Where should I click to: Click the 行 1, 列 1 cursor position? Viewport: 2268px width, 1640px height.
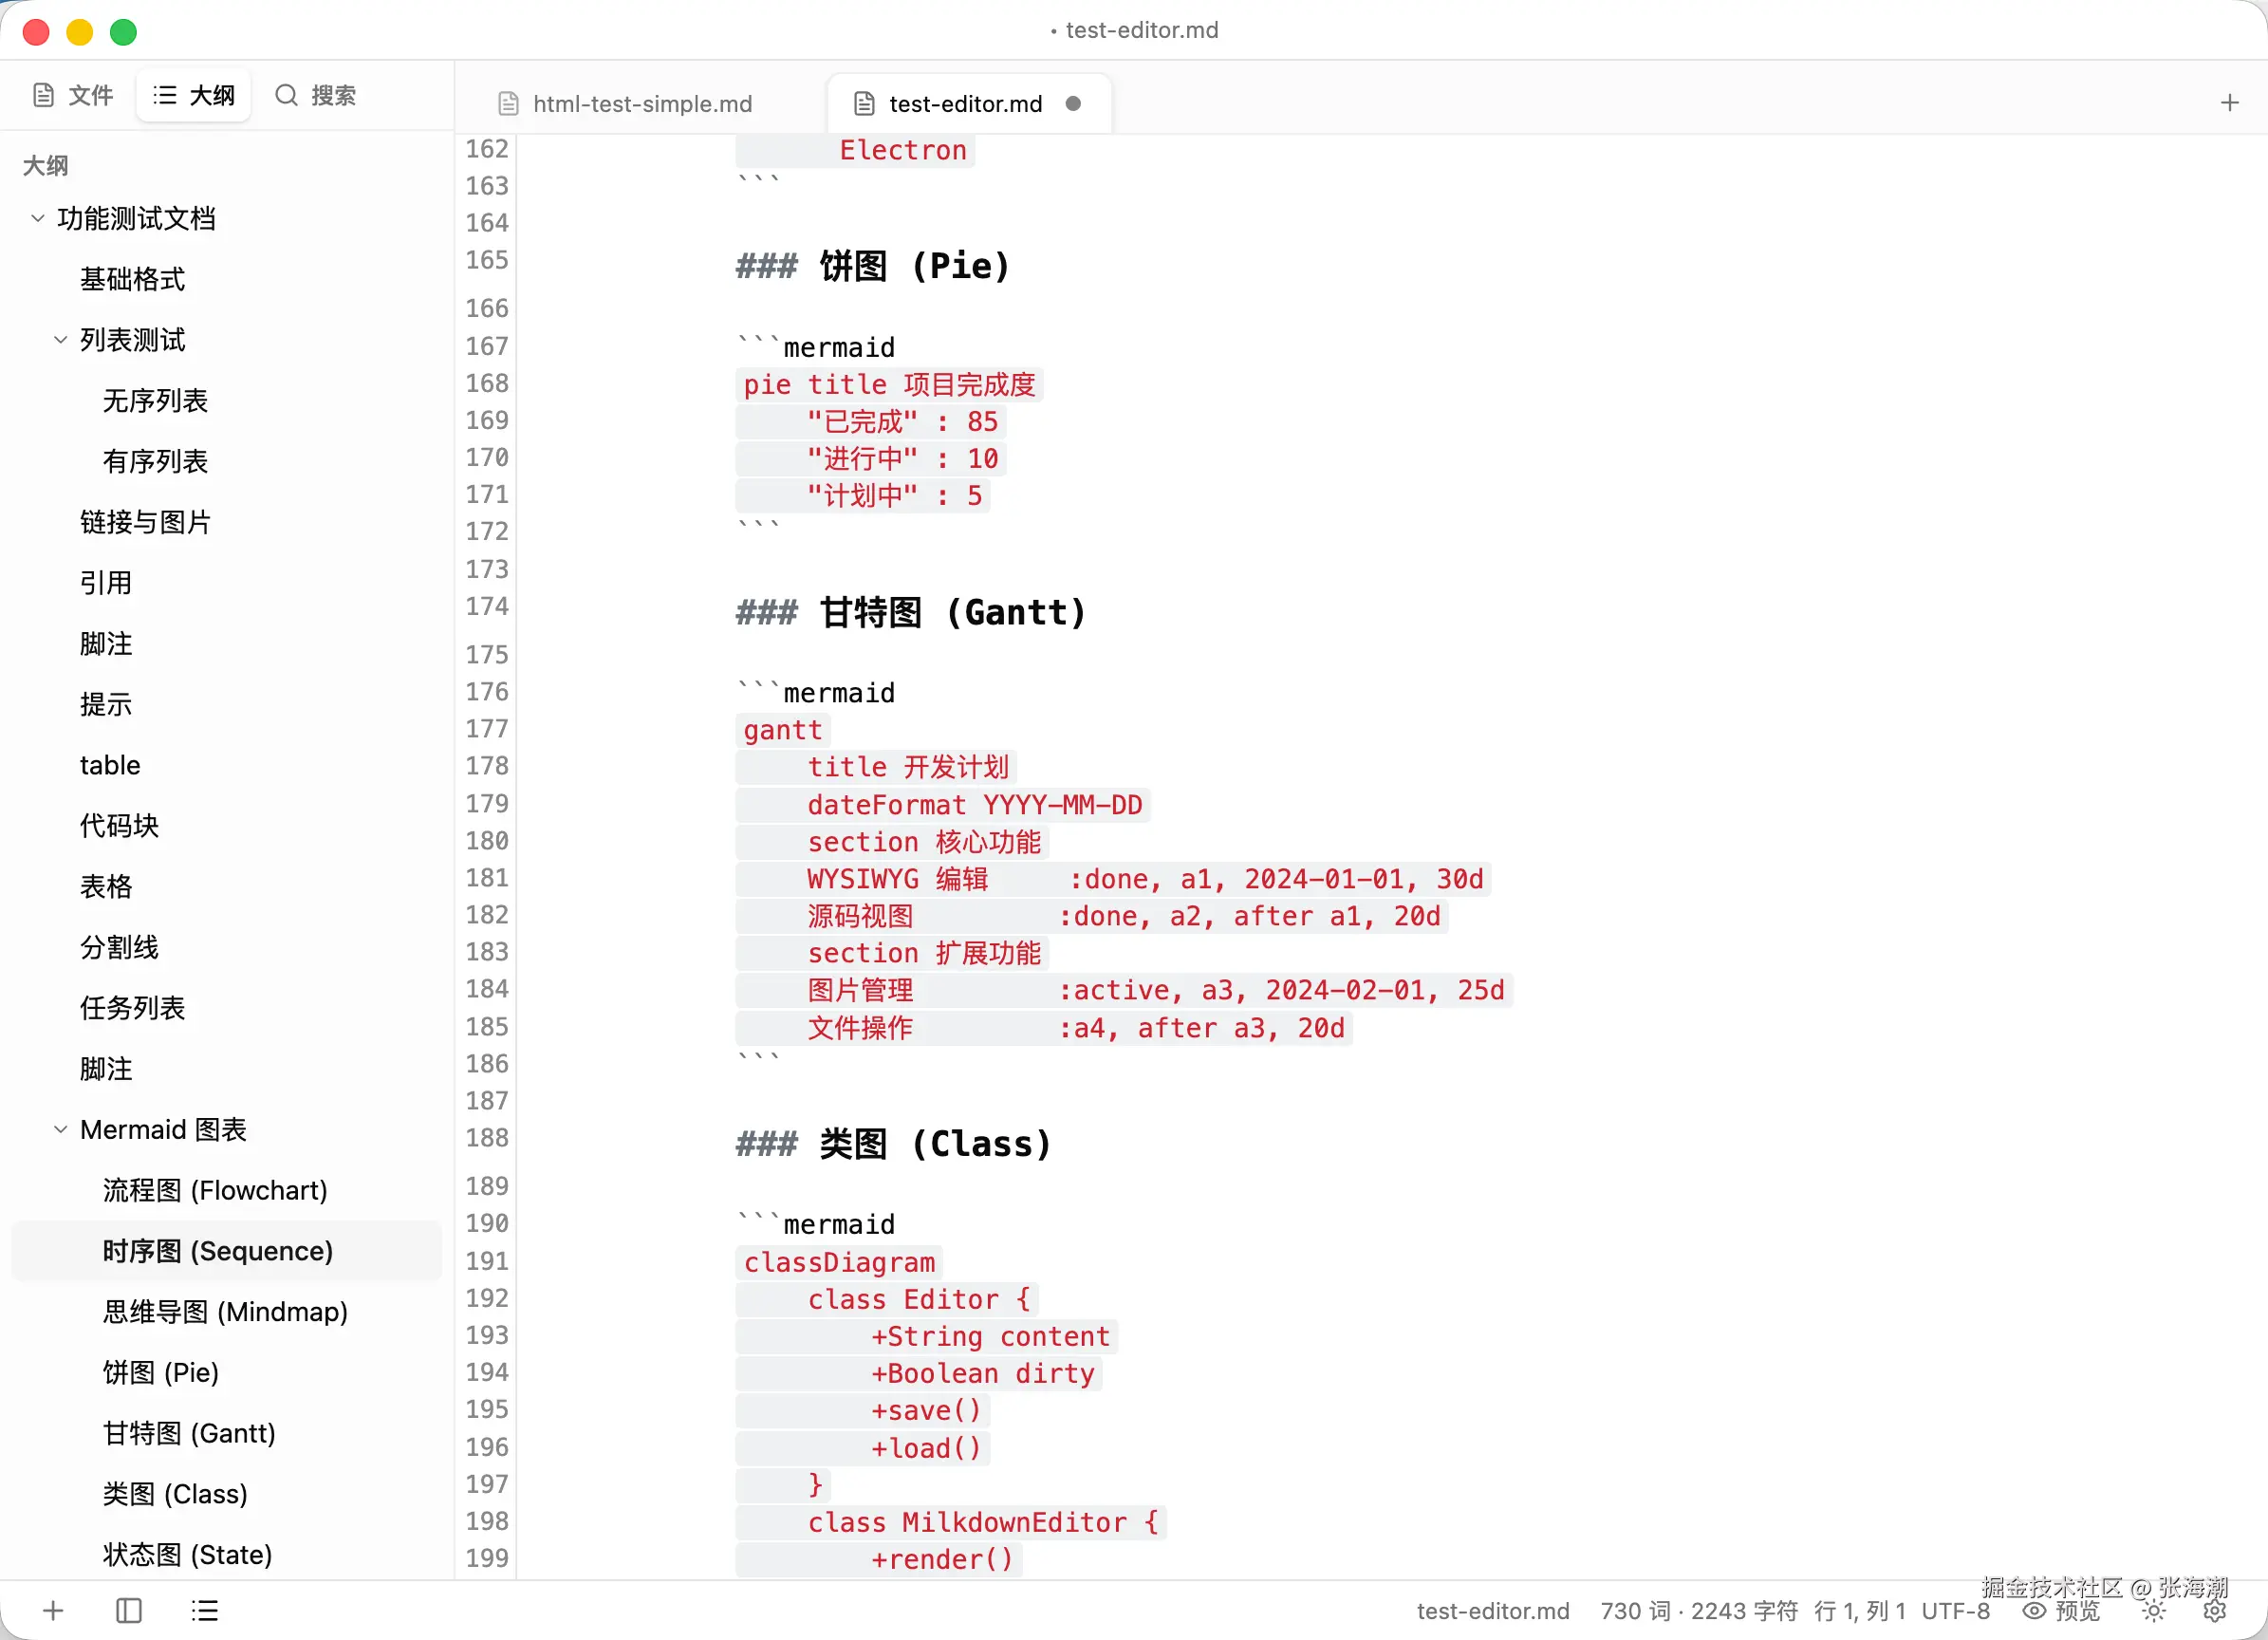click(x=1859, y=1611)
